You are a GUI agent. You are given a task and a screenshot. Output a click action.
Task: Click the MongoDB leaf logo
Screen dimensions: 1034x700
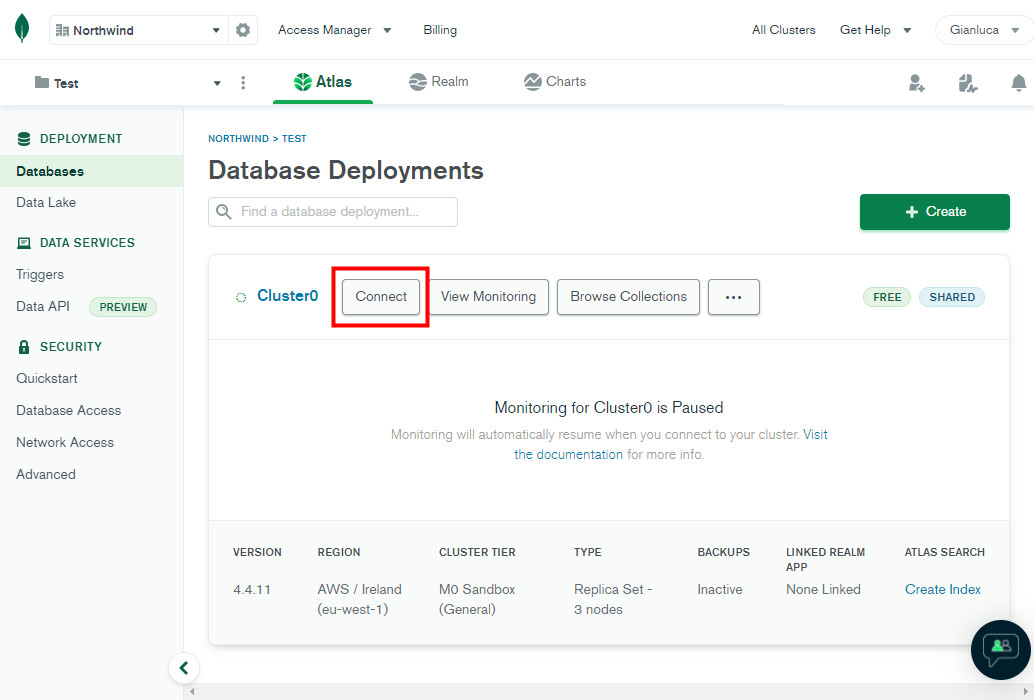pyautogui.click(x=22, y=28)
